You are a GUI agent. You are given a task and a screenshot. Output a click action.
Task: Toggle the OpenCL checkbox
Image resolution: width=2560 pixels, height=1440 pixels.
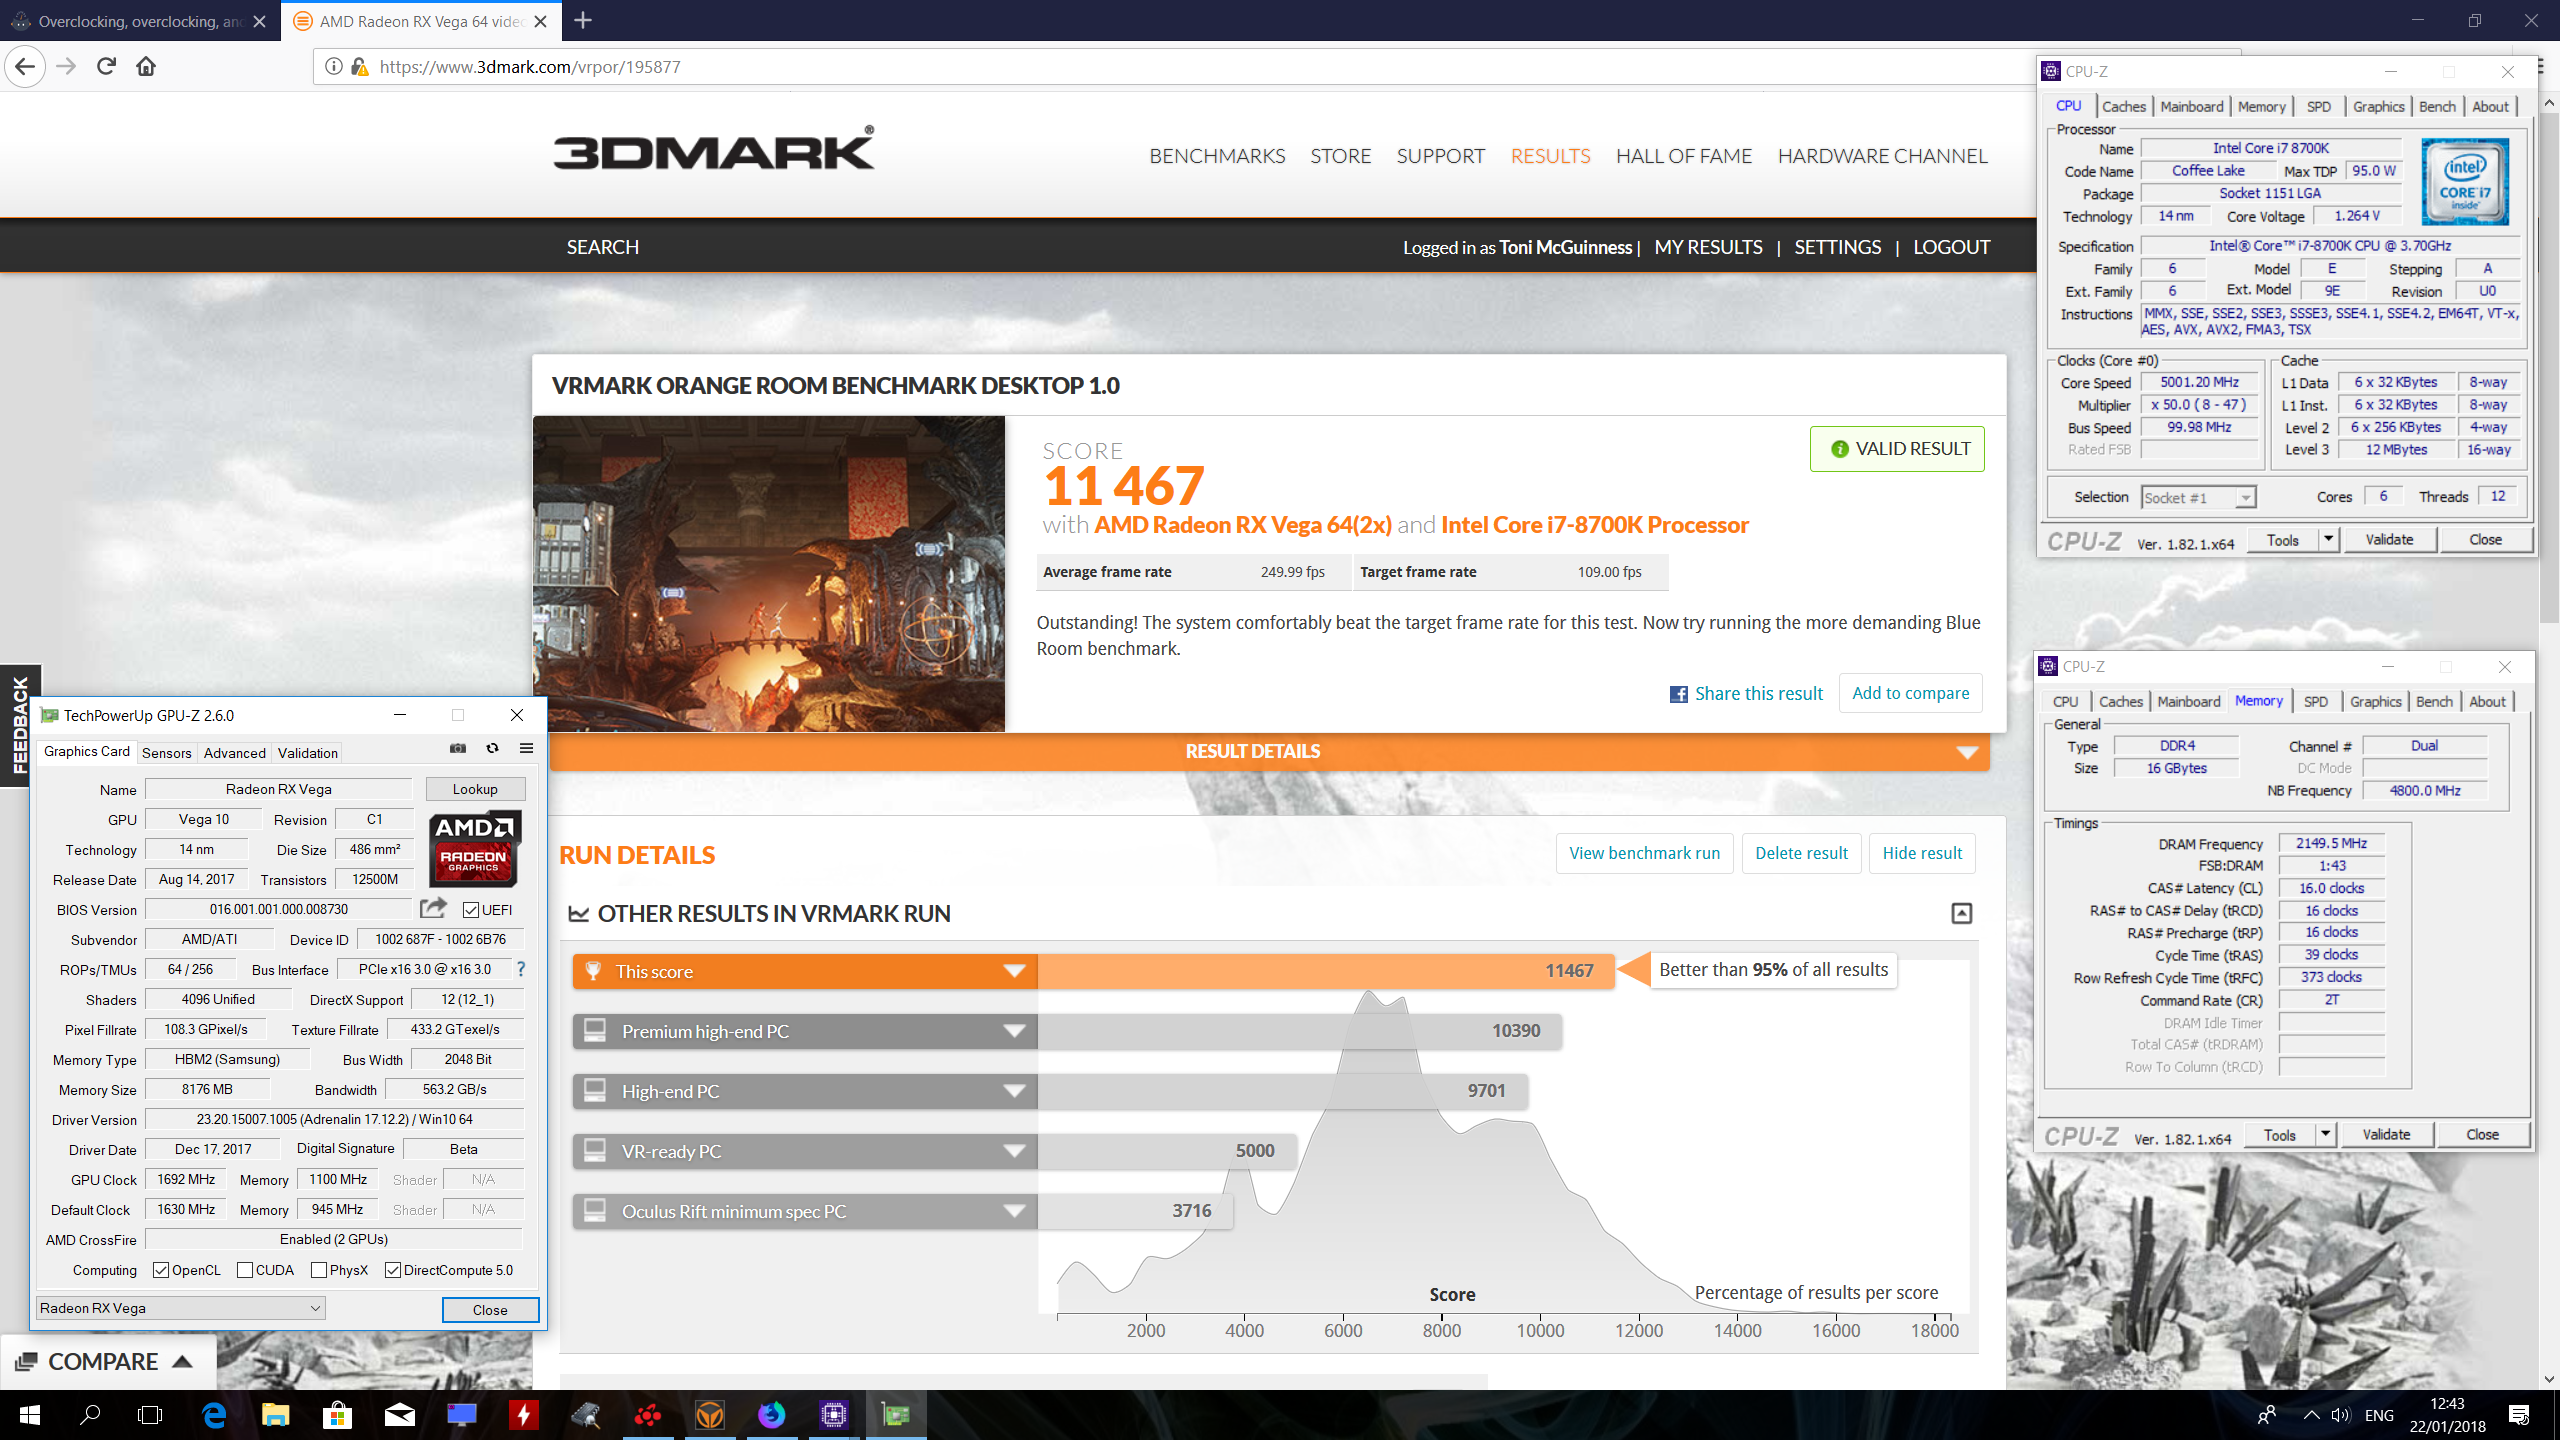(x=161, y=1270)
